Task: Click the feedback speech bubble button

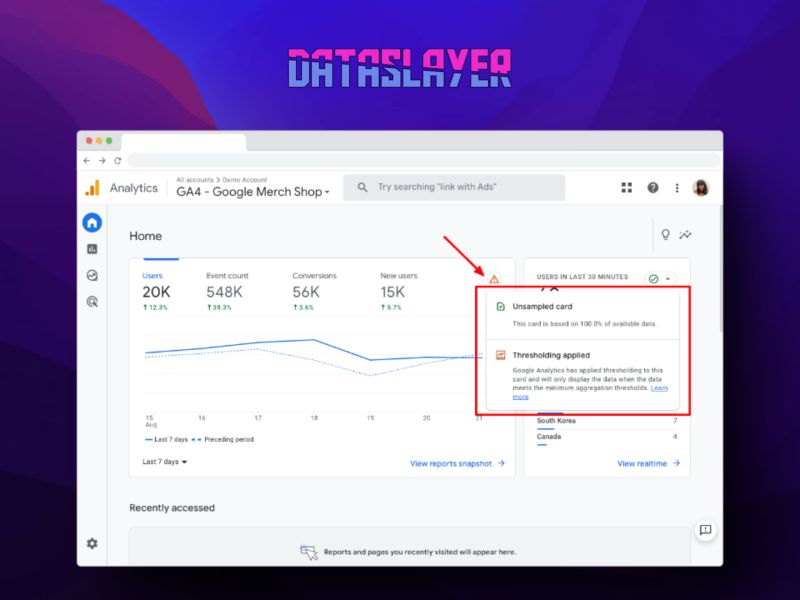Action: pos(706,530)
